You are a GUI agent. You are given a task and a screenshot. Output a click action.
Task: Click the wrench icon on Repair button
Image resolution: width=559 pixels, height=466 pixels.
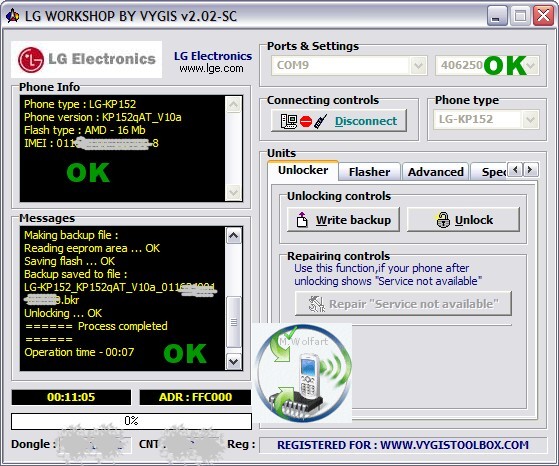click(317, 304)
